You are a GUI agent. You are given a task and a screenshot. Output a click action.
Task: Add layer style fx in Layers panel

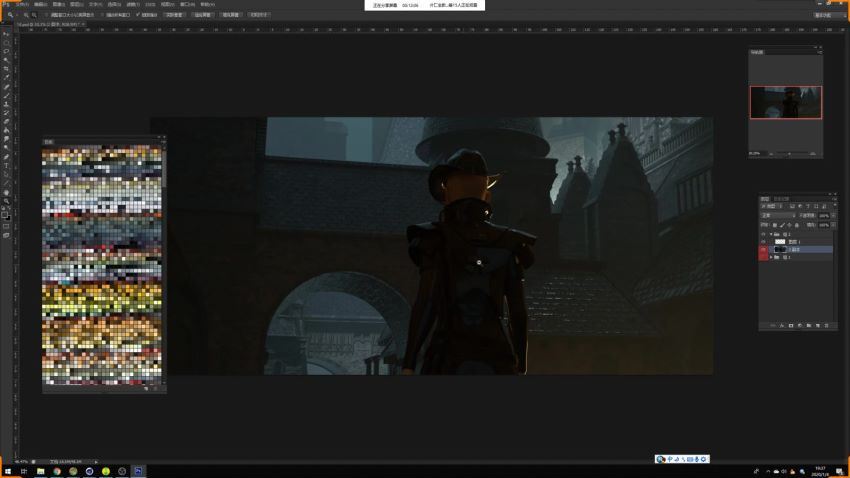(781, 326)
